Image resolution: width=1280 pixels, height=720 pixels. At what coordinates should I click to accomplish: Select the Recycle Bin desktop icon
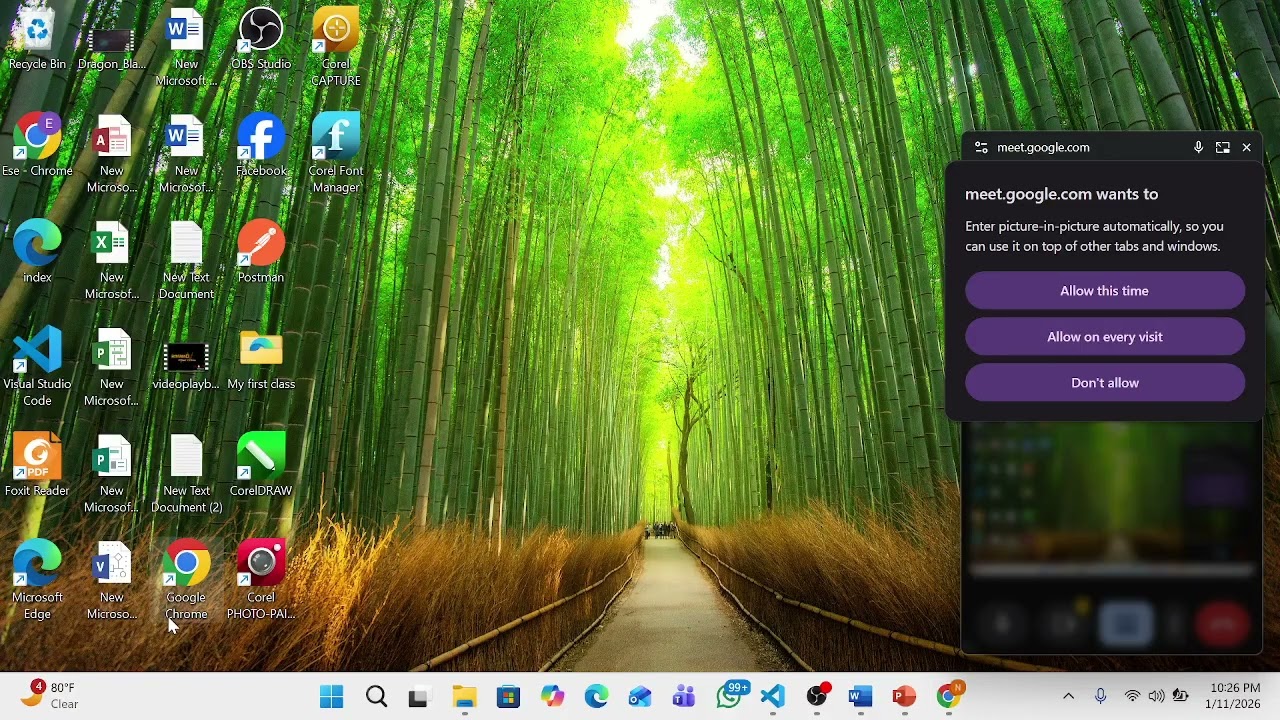pyautogui.click(x=37, y=40)
